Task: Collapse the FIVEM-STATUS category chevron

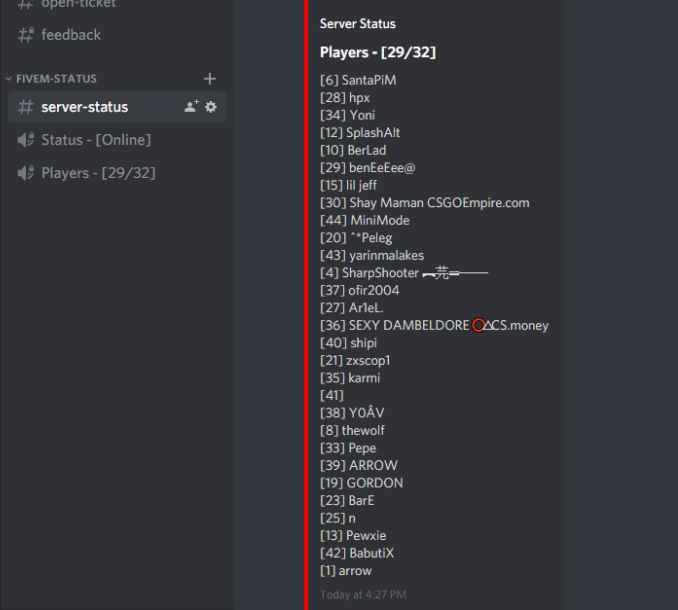Action: (x=8, y=79)
